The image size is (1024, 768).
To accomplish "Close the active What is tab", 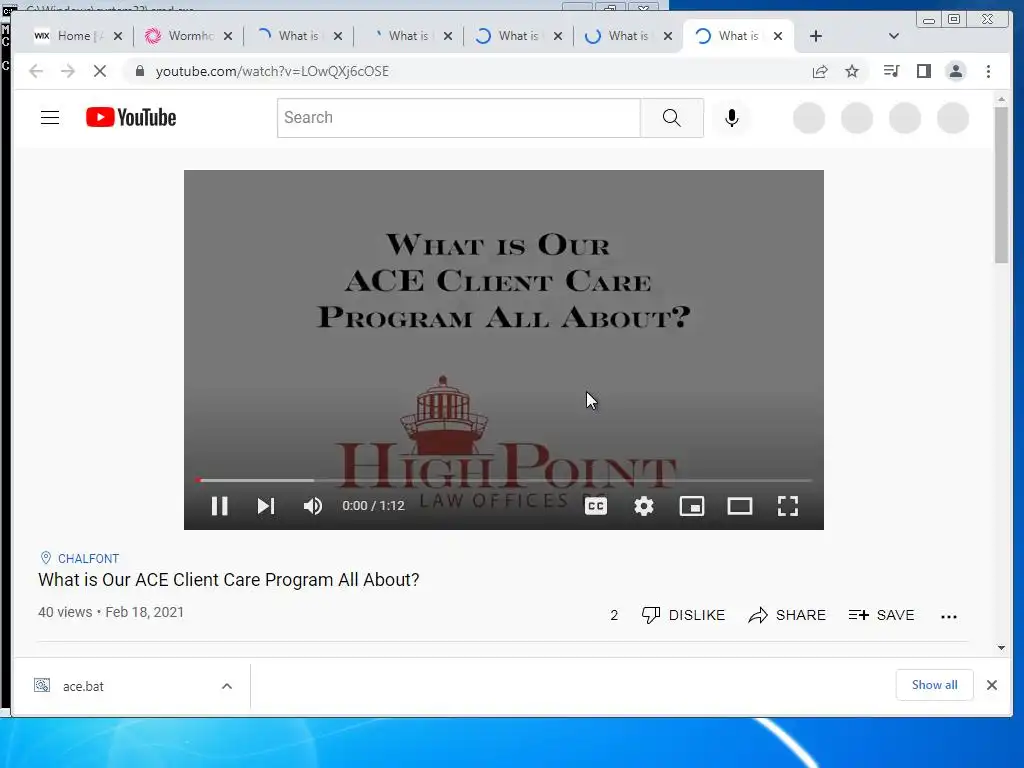I will 778,36.
